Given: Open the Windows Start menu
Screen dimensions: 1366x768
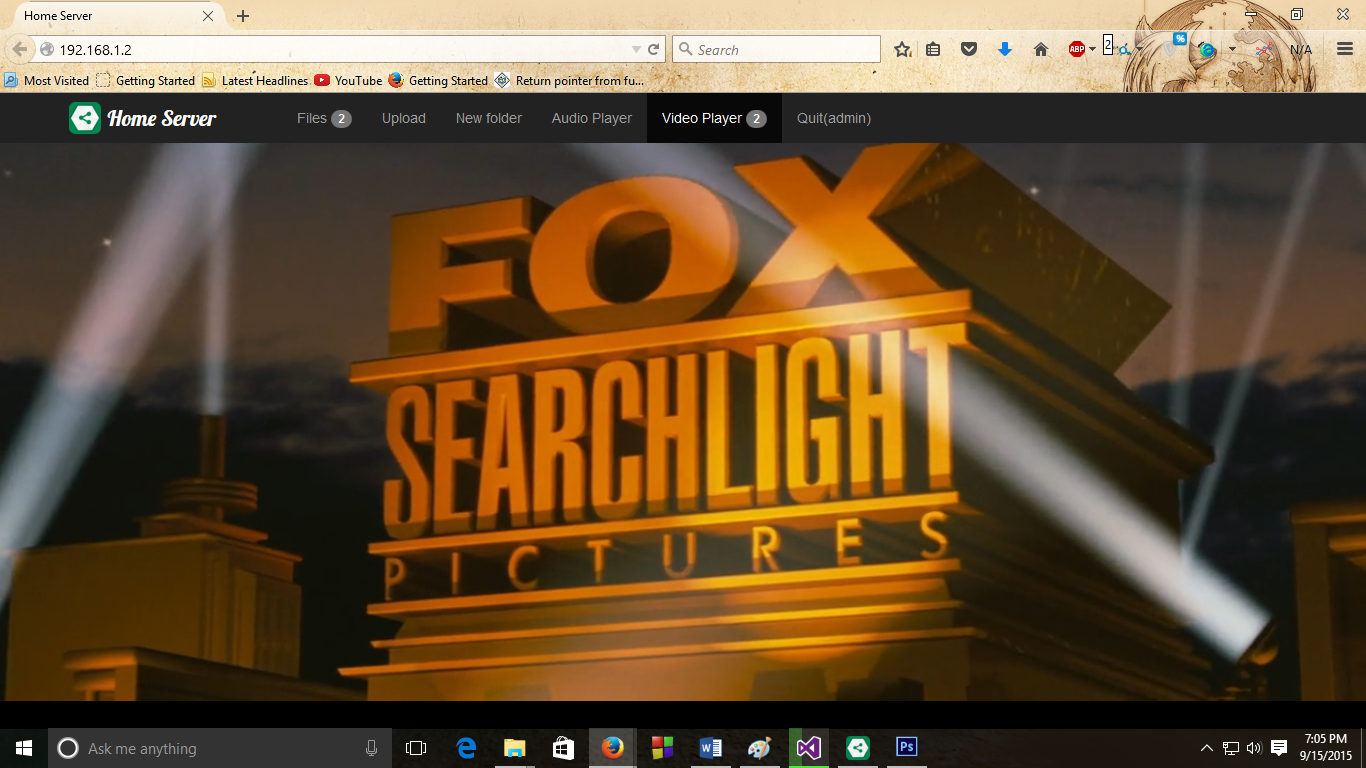Looking at the screenshot, I should pyautogui.click(x=24, y=748).
